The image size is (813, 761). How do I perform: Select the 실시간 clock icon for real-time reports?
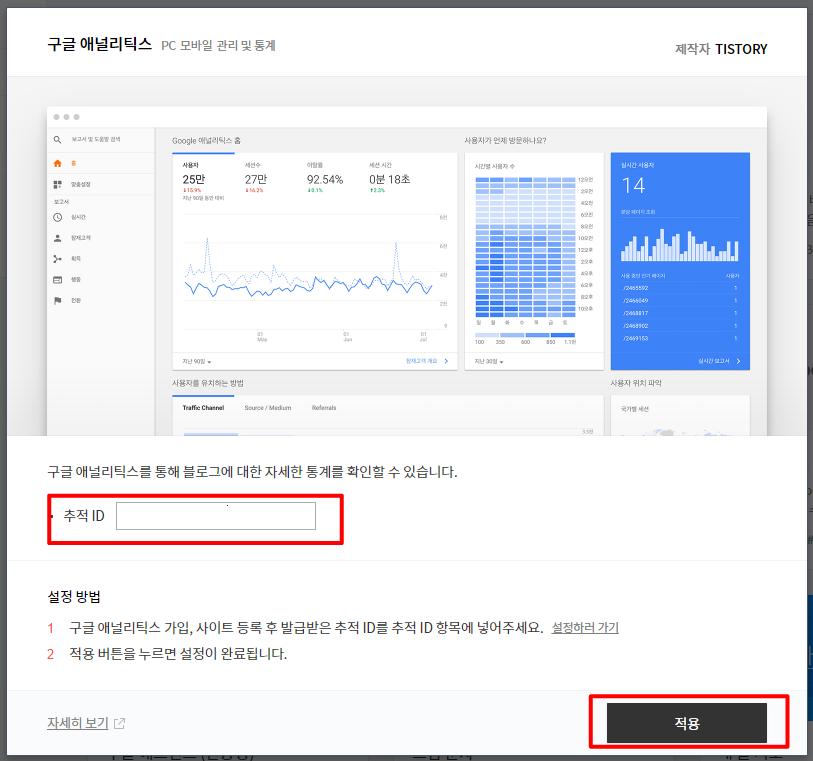tap(57, 217)
